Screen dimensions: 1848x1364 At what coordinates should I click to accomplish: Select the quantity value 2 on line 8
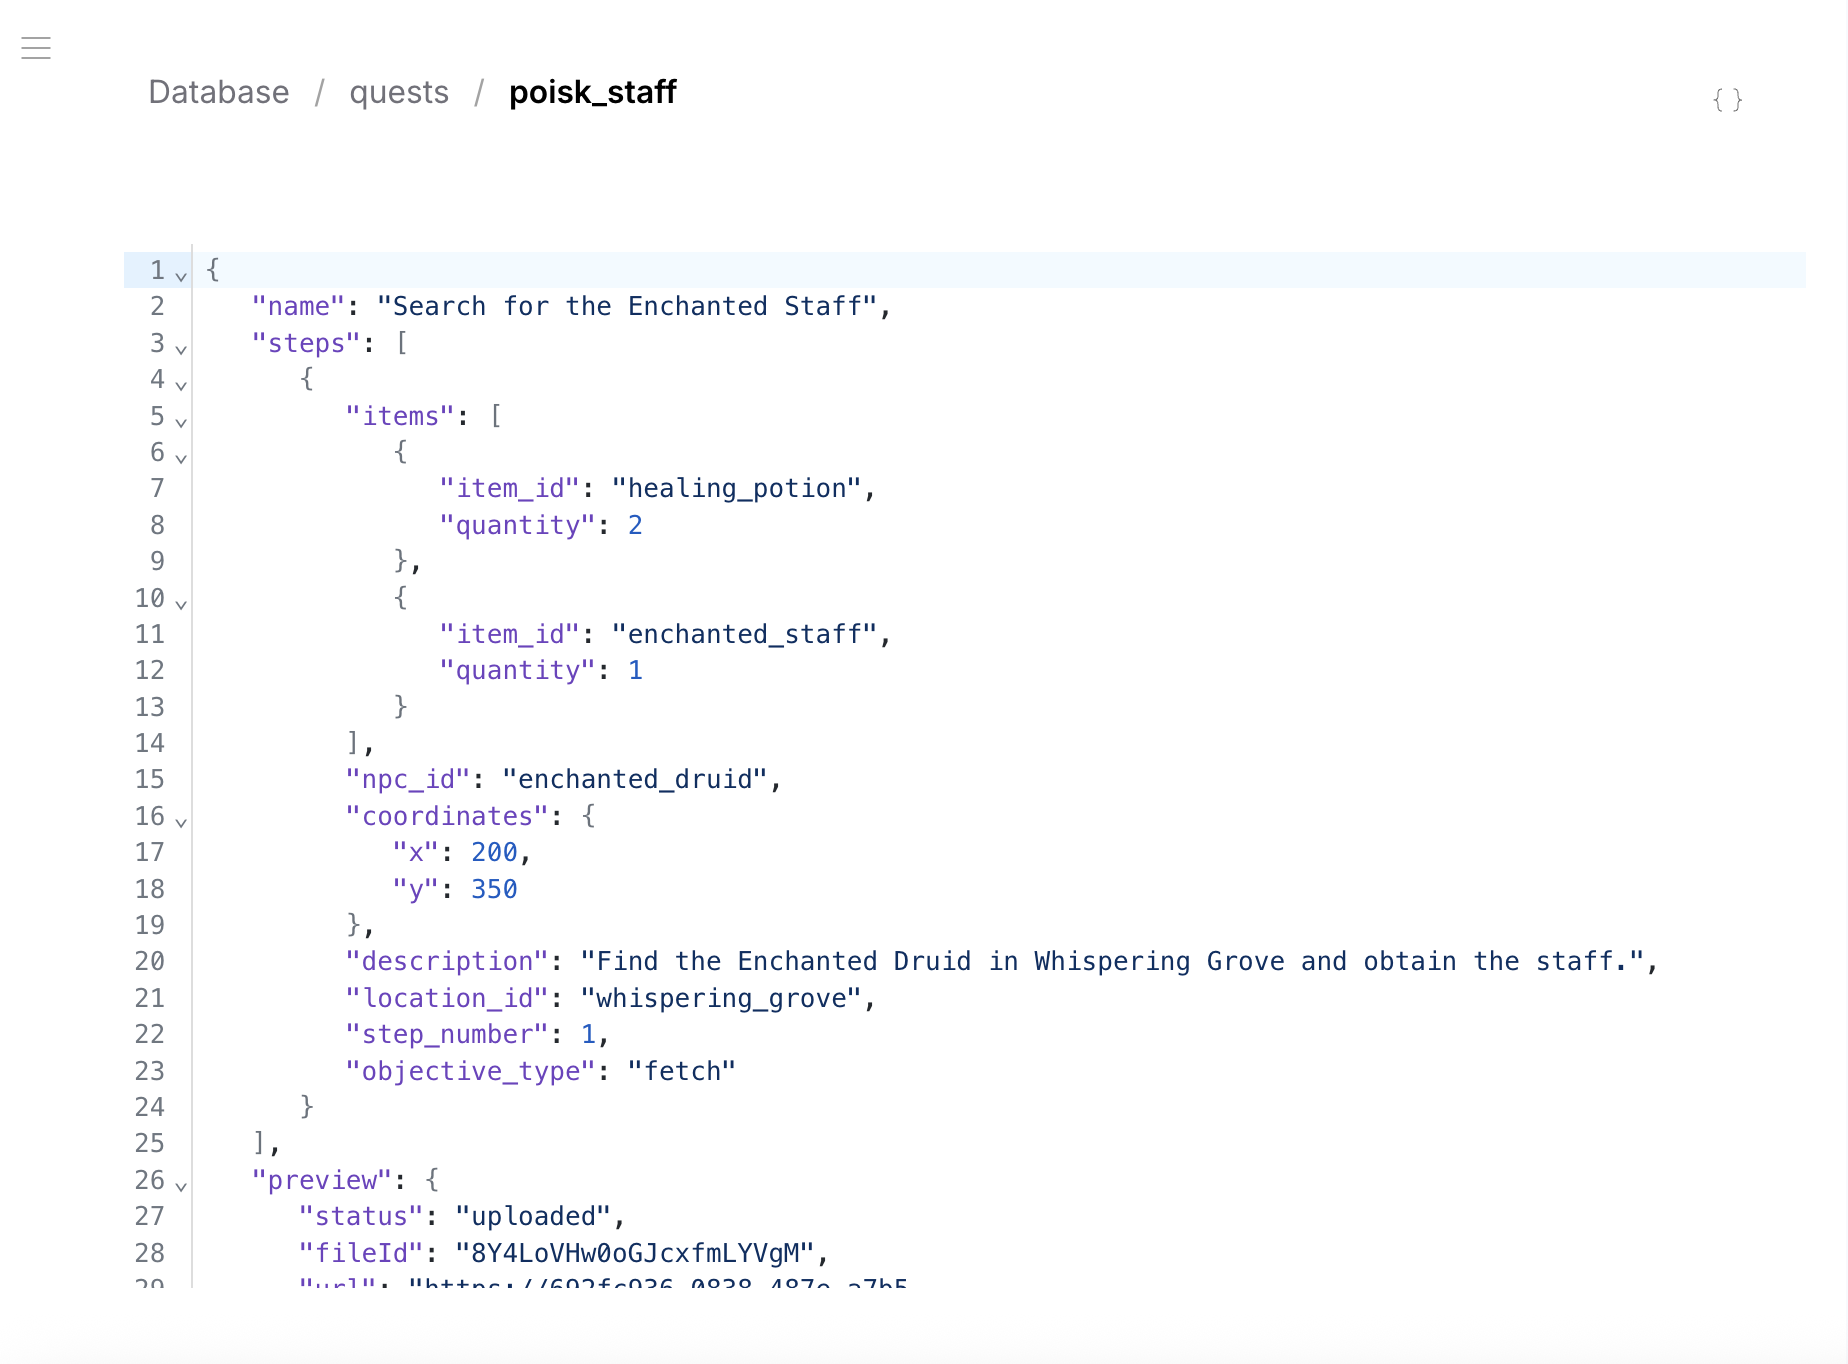(636, 524)
